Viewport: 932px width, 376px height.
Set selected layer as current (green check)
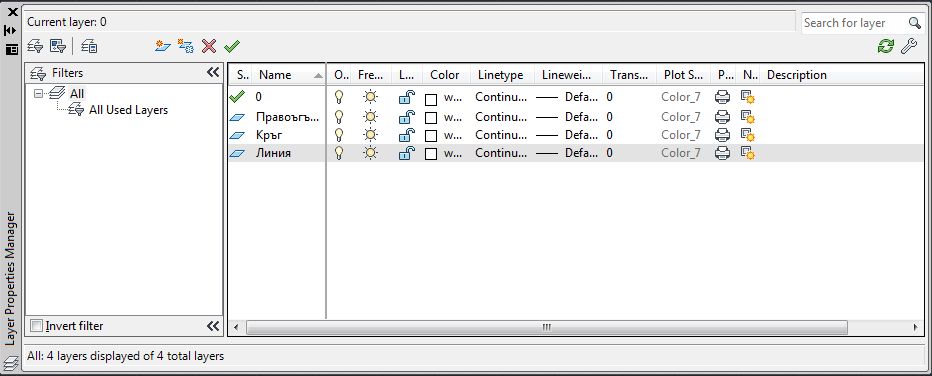click(x=231, y=46)
